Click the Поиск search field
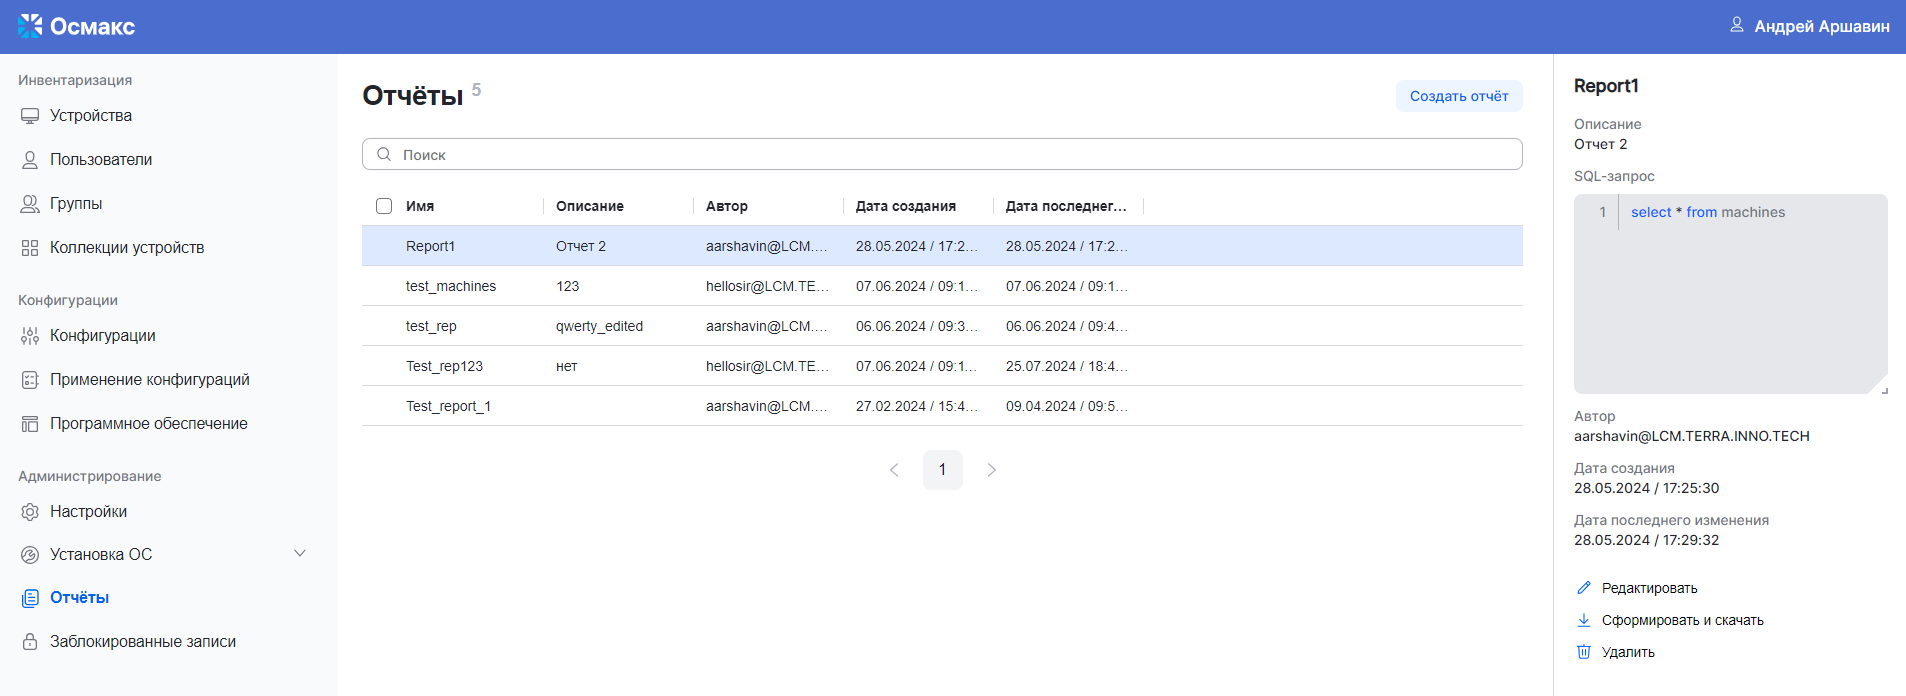 click(x=942, y=155)
